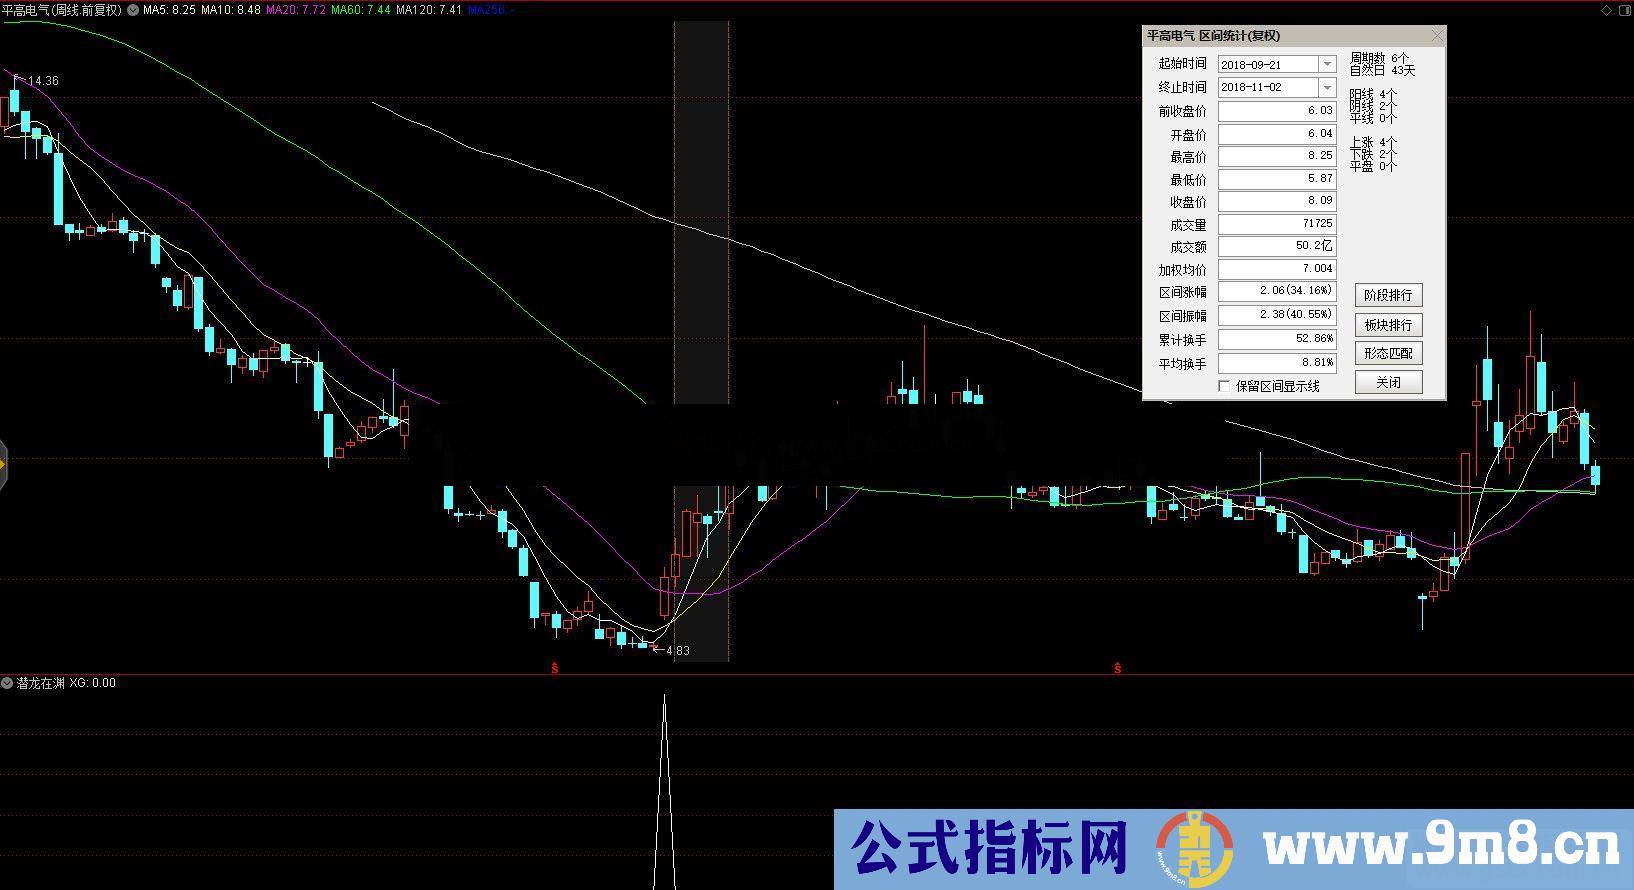Screen dimensions: 1634x890
Task: Click the 潜龙在渊 indicator name label
Action: pyautogui.click(x=41, y=683)
